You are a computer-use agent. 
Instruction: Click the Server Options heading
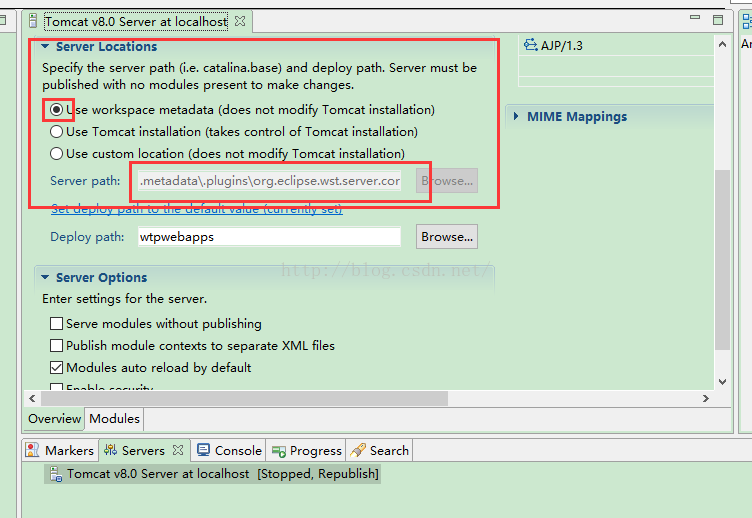coord(102,277)
